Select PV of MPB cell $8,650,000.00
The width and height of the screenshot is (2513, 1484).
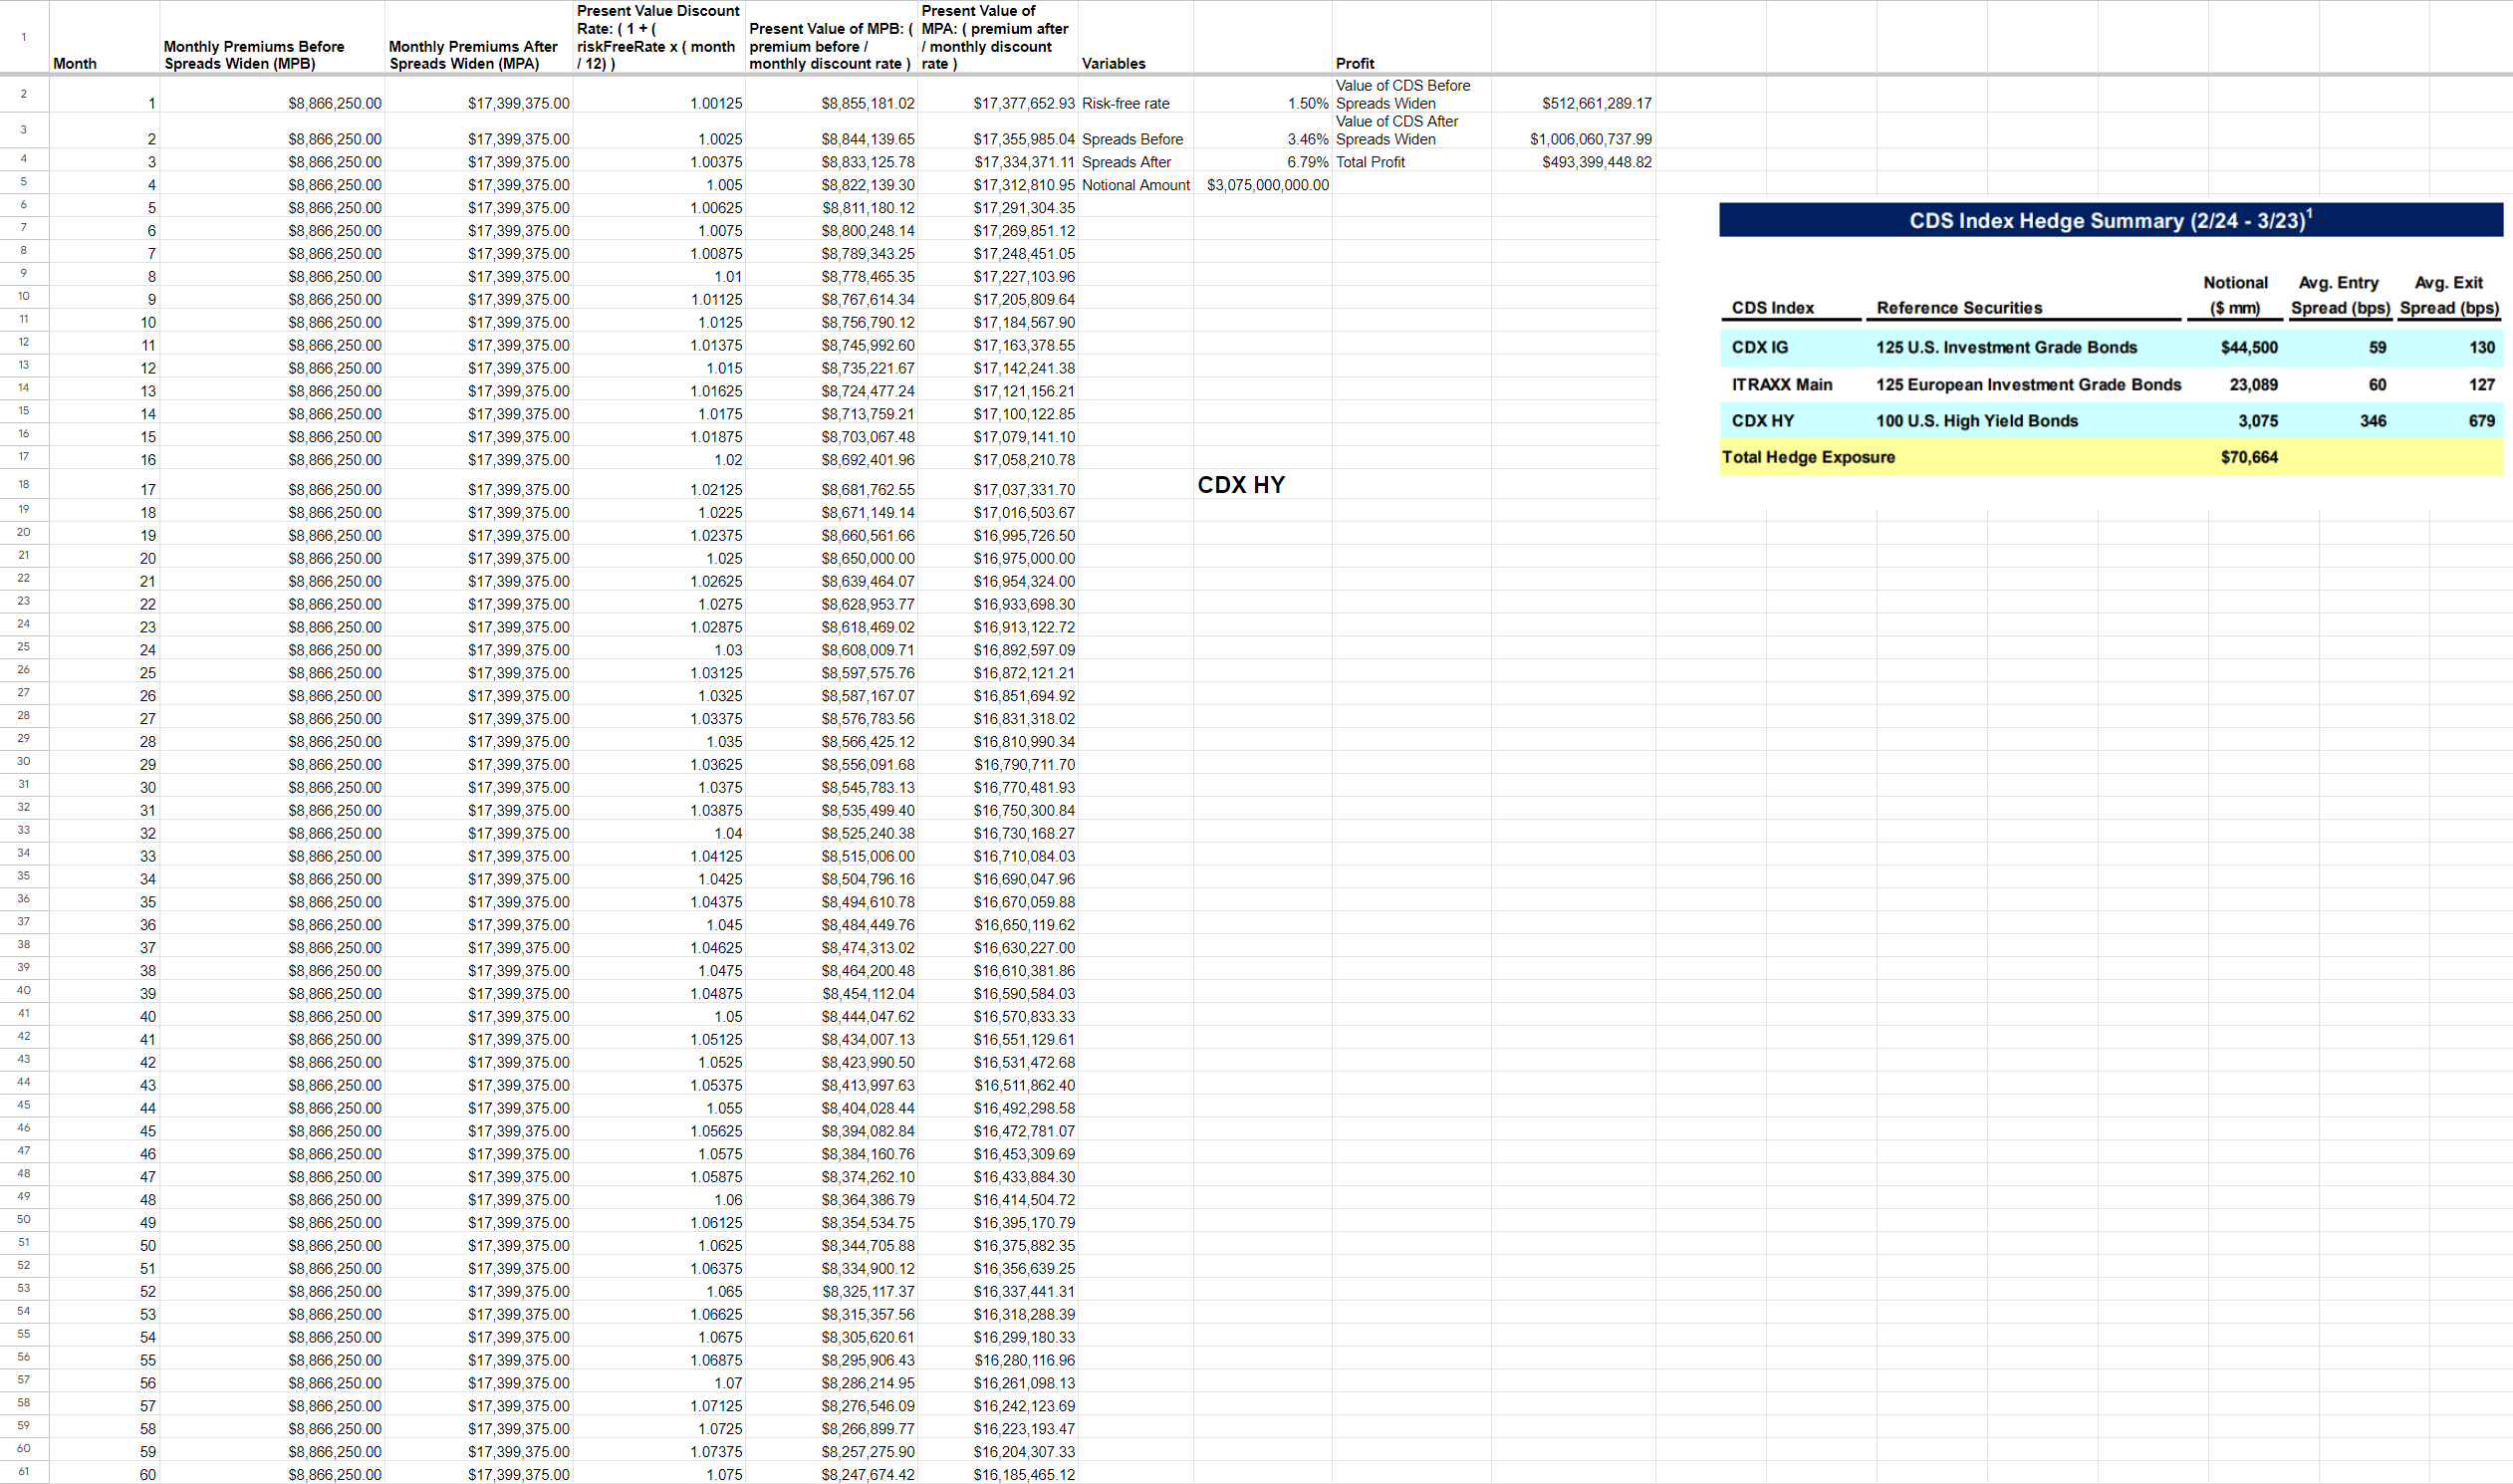[831, 558]
